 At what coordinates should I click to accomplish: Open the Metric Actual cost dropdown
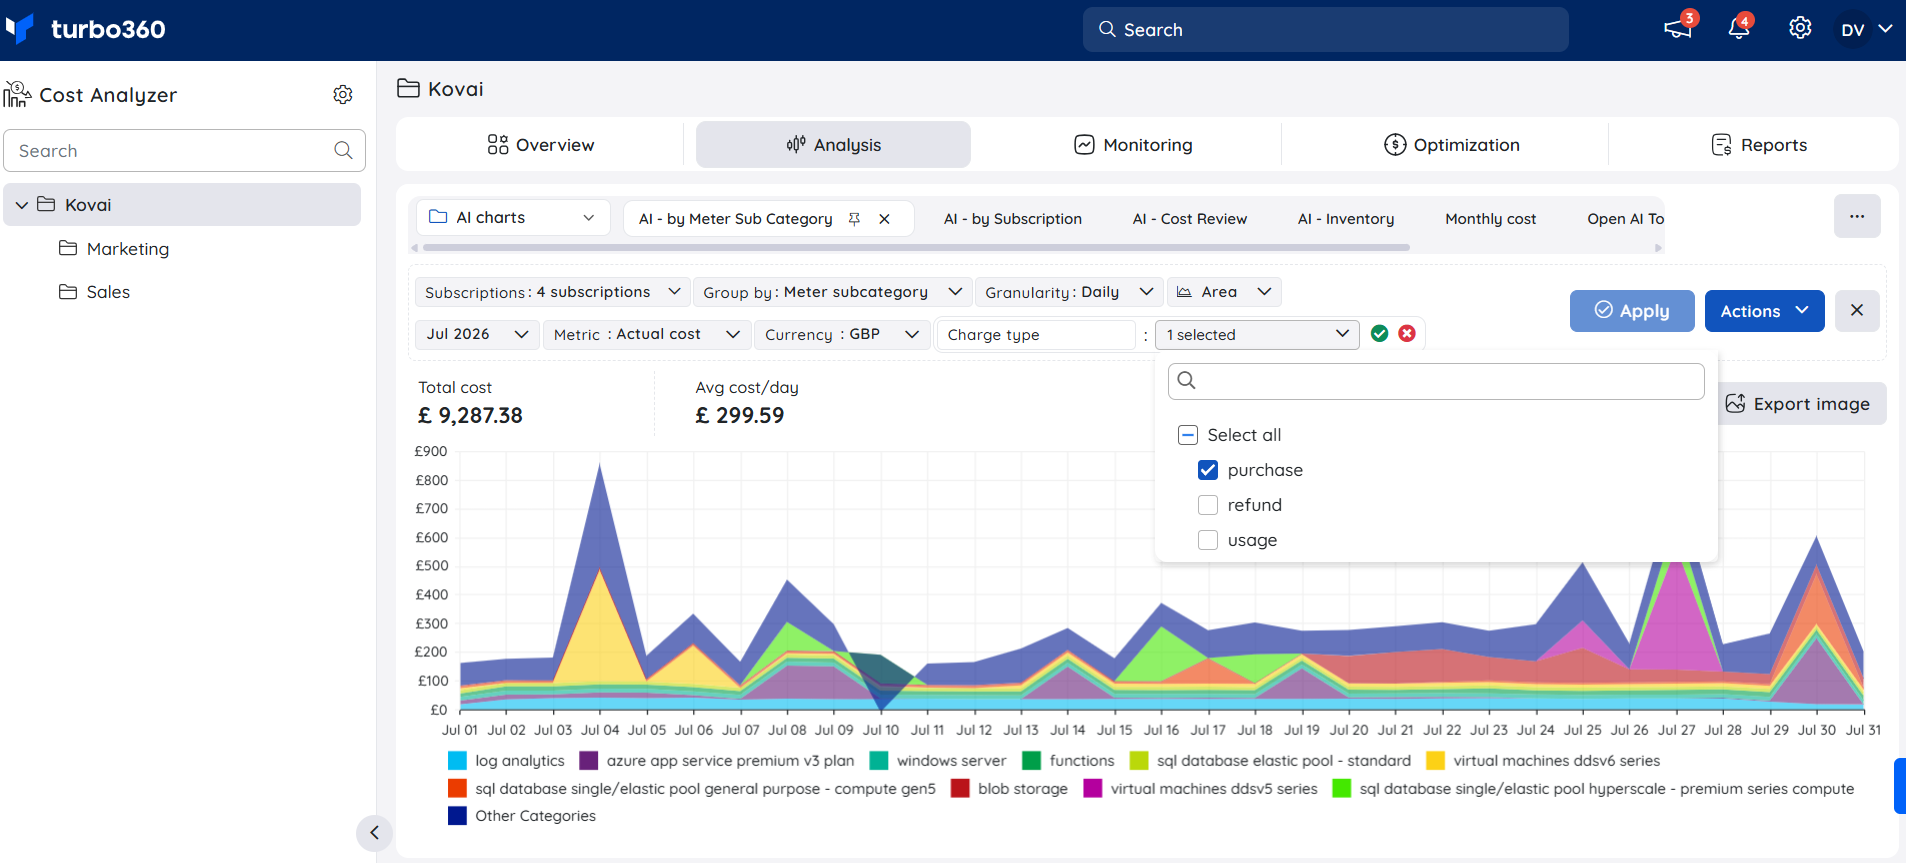point(647,334)
